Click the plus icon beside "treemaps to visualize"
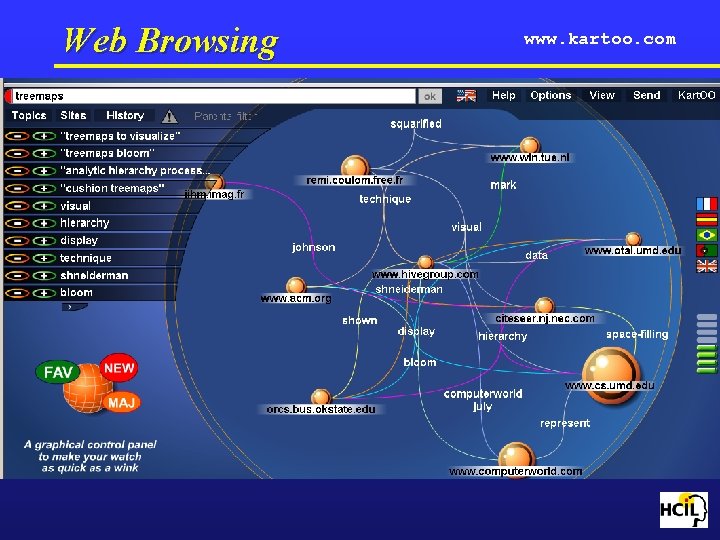This screenshot has width=720, height=540. [44, 136]
